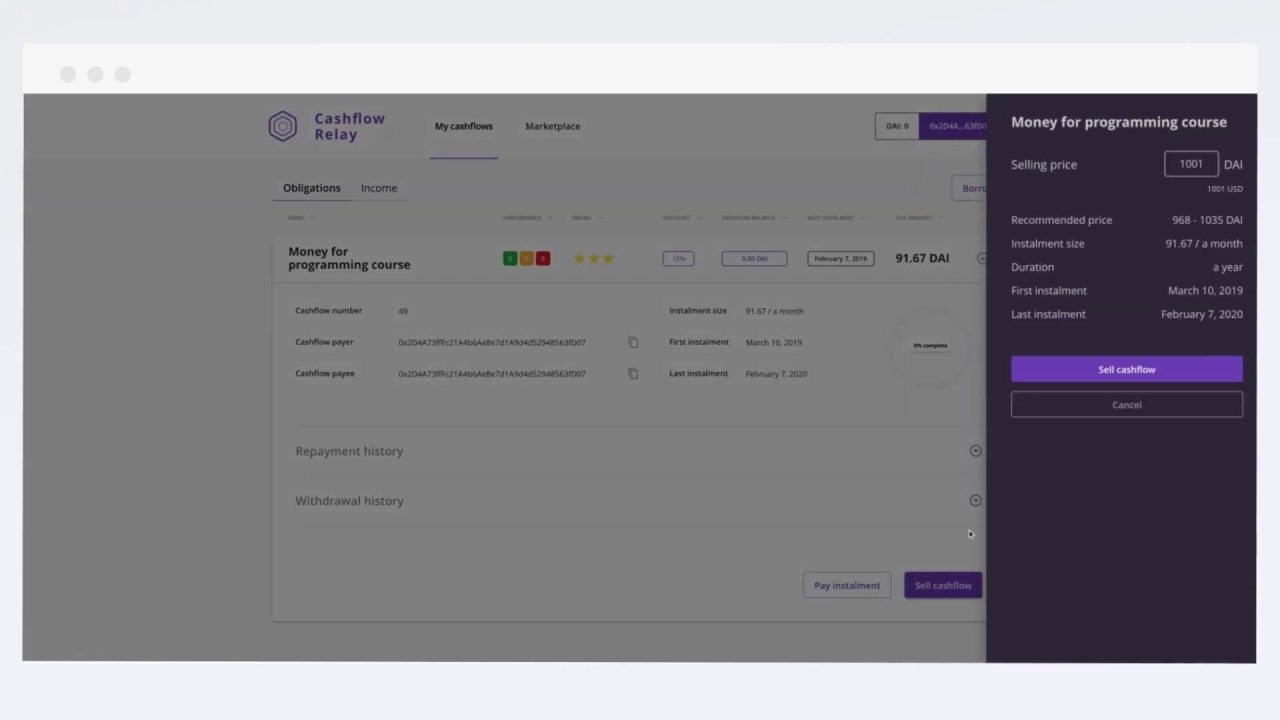The image size is (1280, 720).
Task: Focus the Selling price input field
Action: pyautogui.click(x=1190, y=164)
